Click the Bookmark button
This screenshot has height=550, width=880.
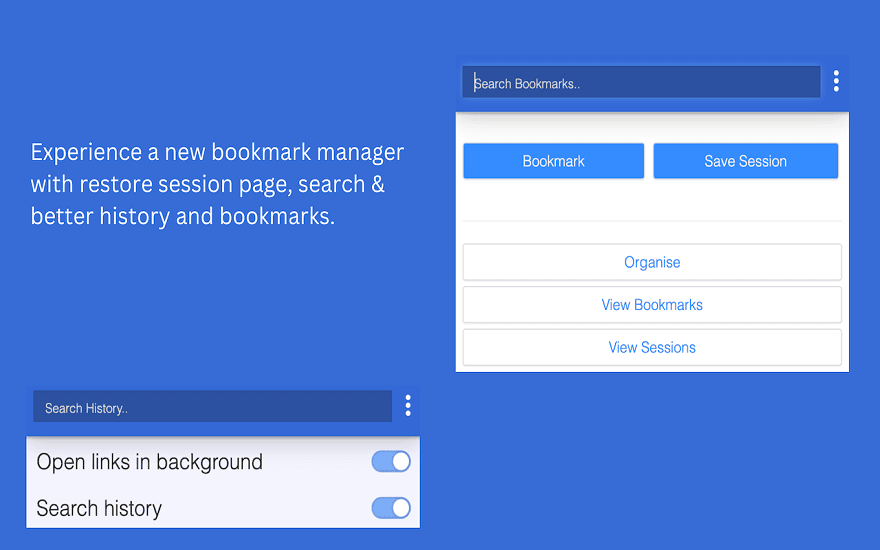point(553,161)
